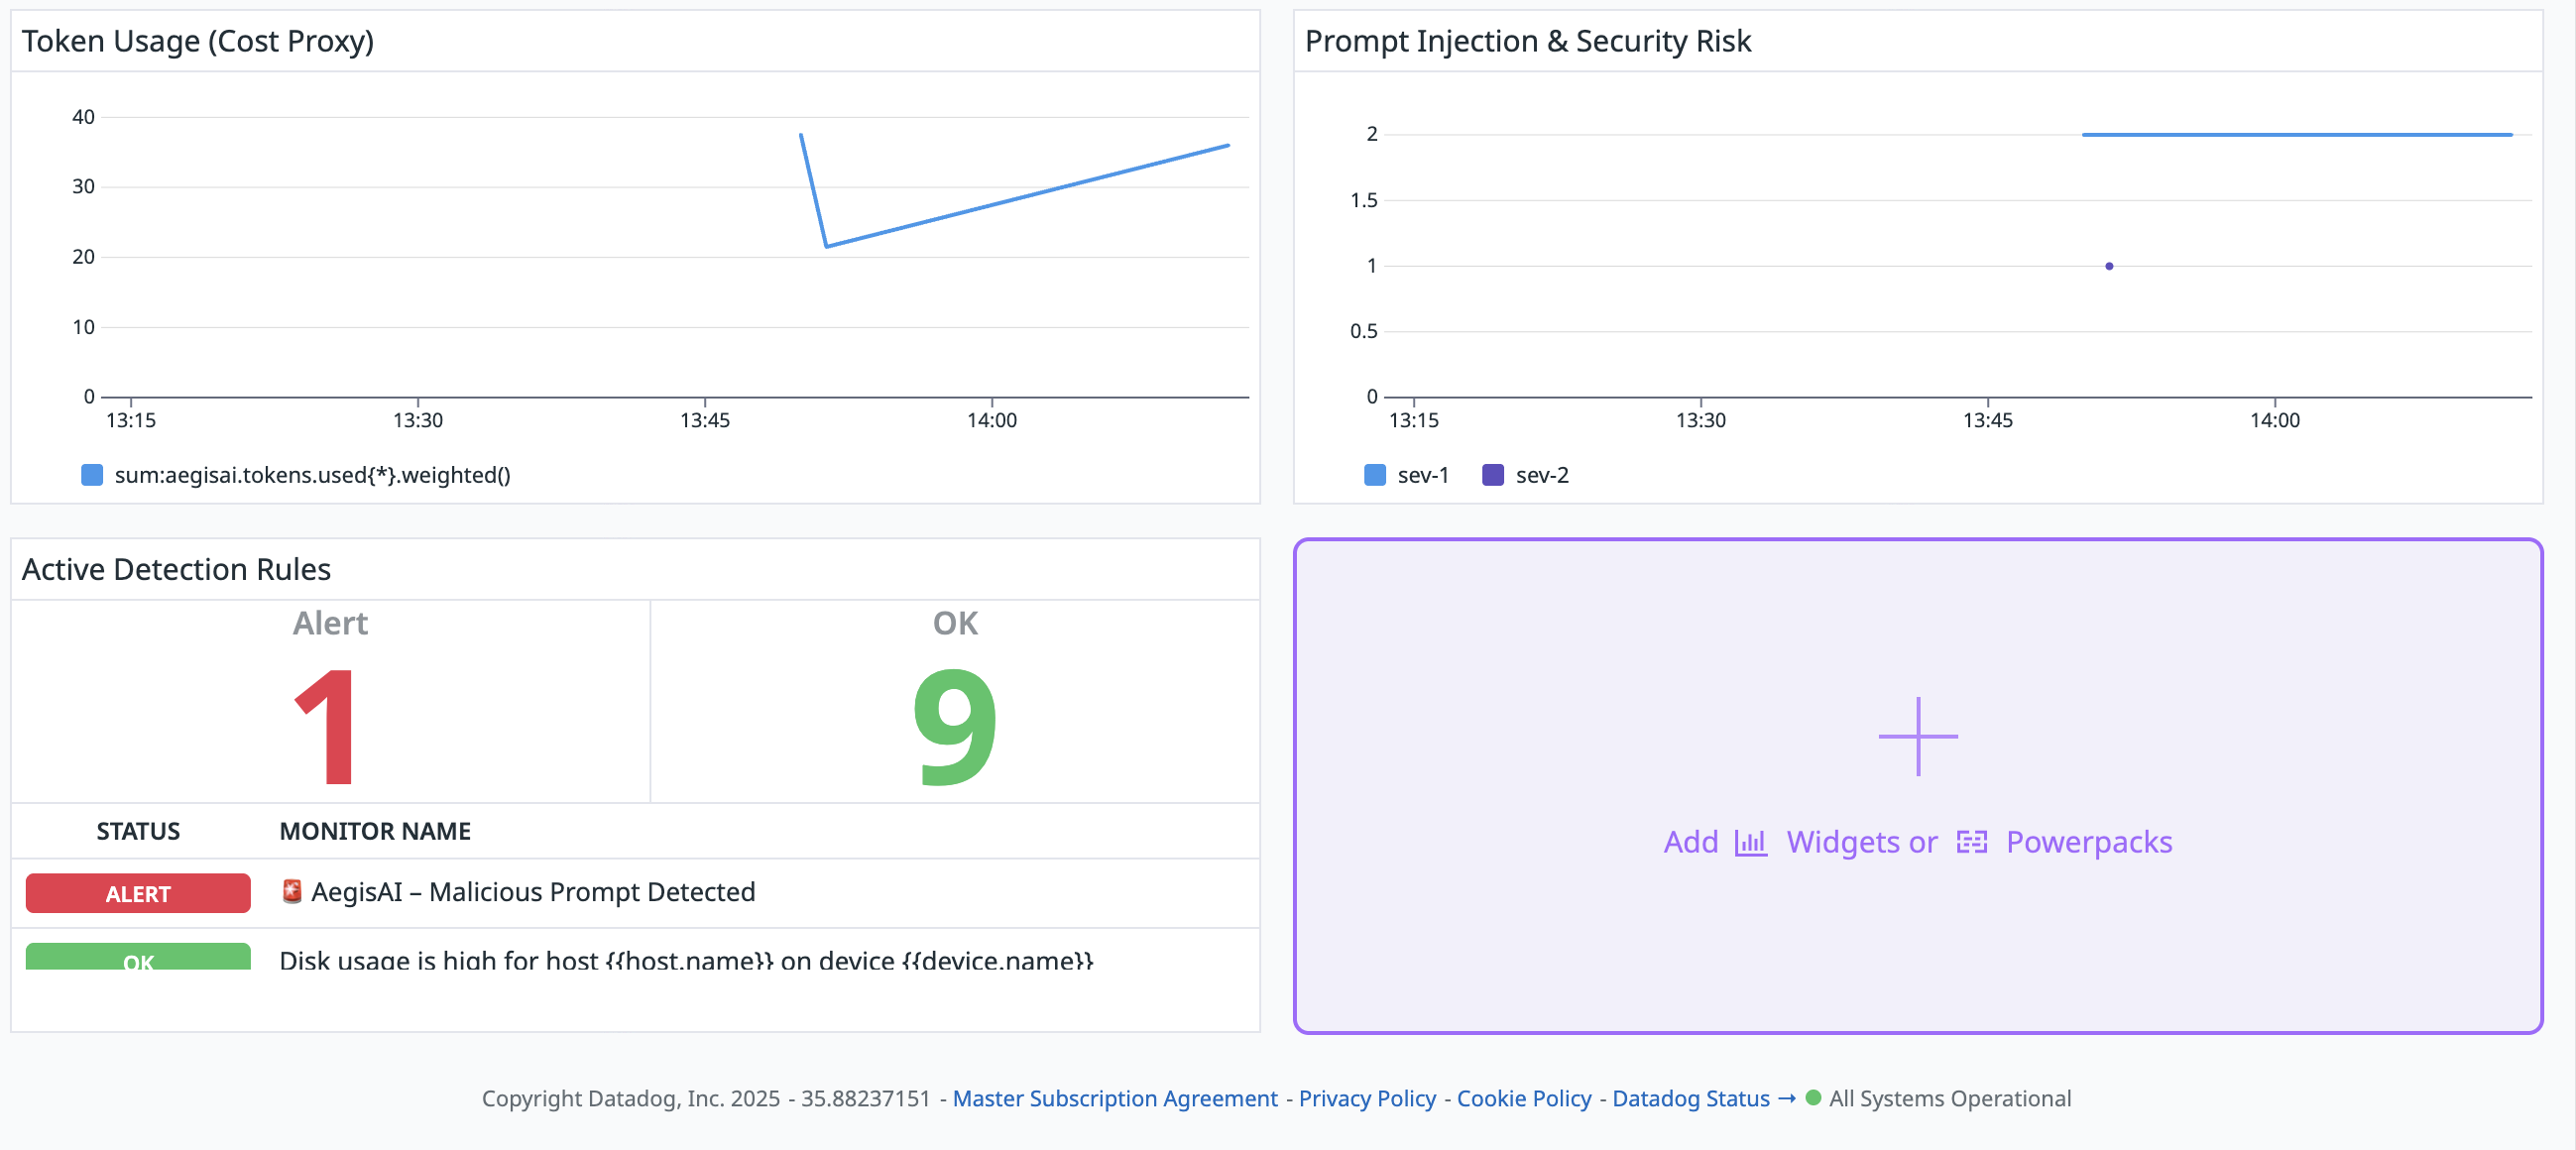Click the OK count of 9

pyautogui.click(x=954, y=727)
